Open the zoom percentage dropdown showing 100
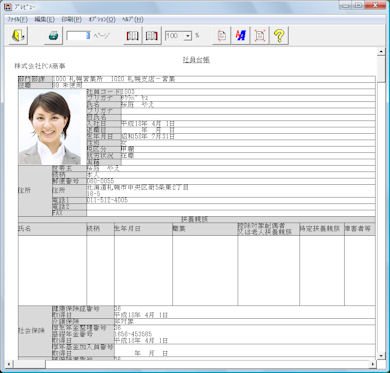This screenshot has width=390, height=373. [x=188, y=36]
